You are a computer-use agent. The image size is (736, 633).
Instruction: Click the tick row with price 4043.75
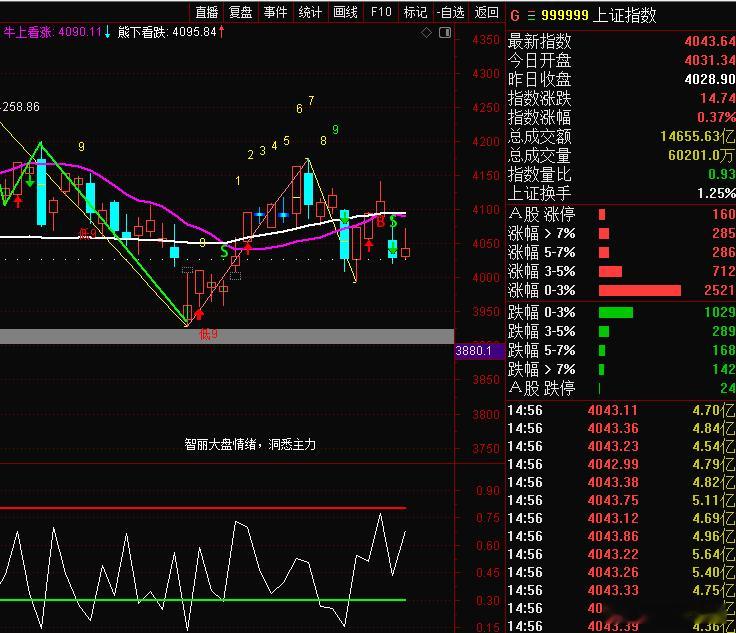click(621, 501)
